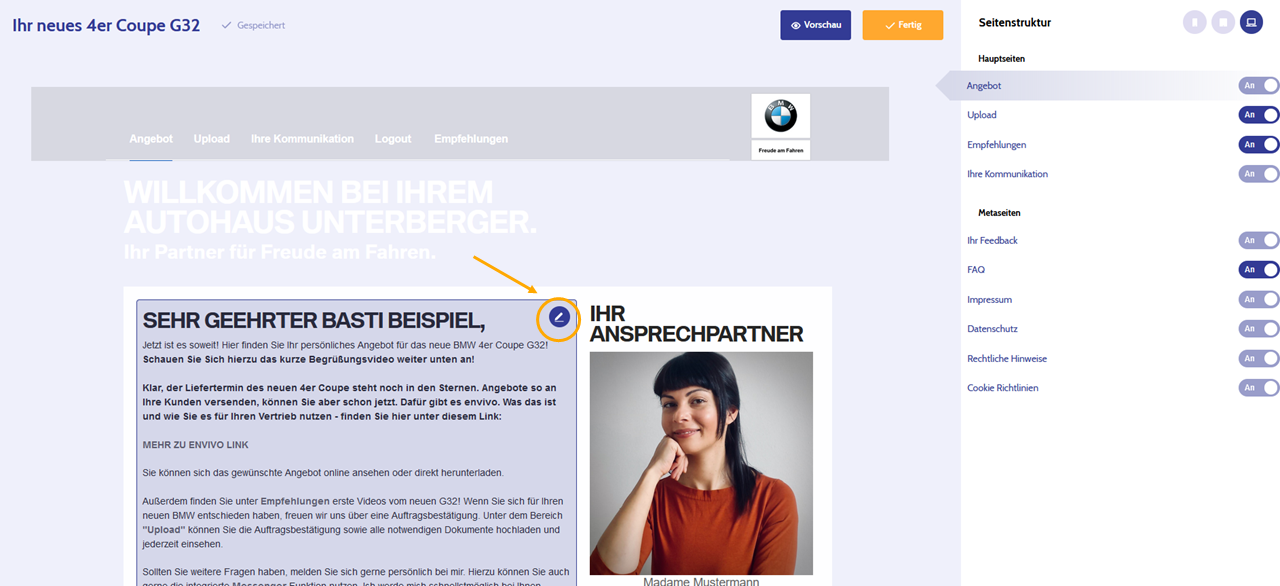Open Datenschutz in the Metaseiten list
This screenshot has height=586, width=1280.
992,328
